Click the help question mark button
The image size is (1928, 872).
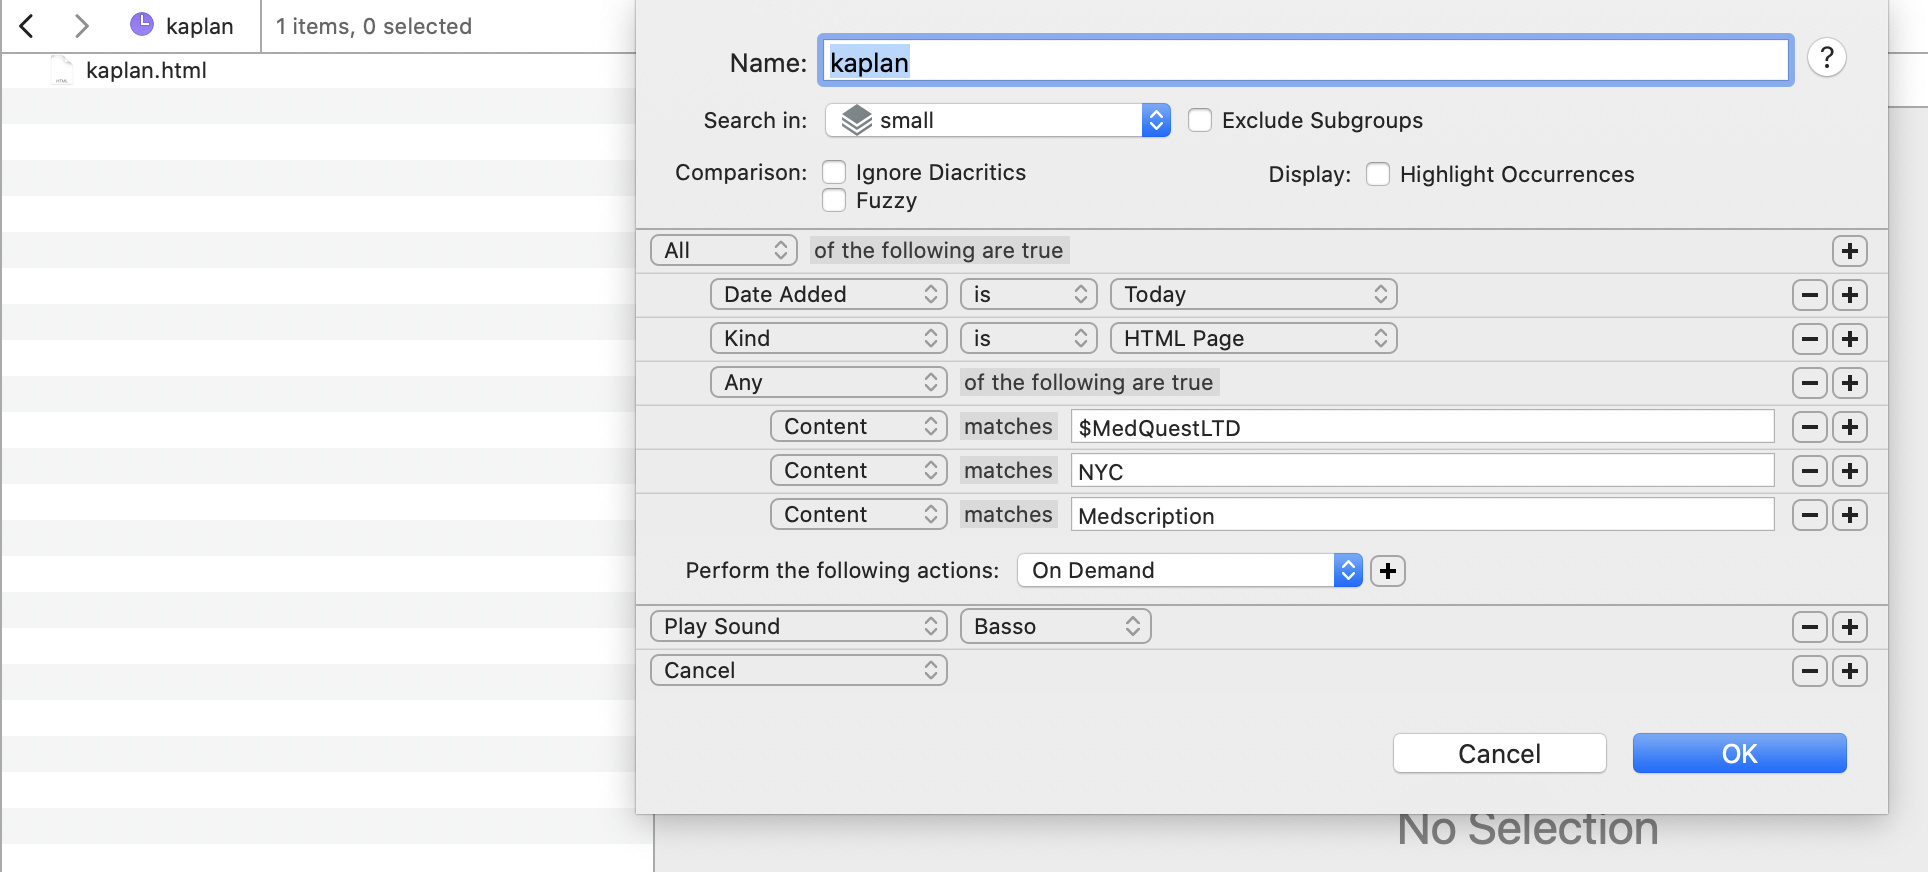[1826, 58]
